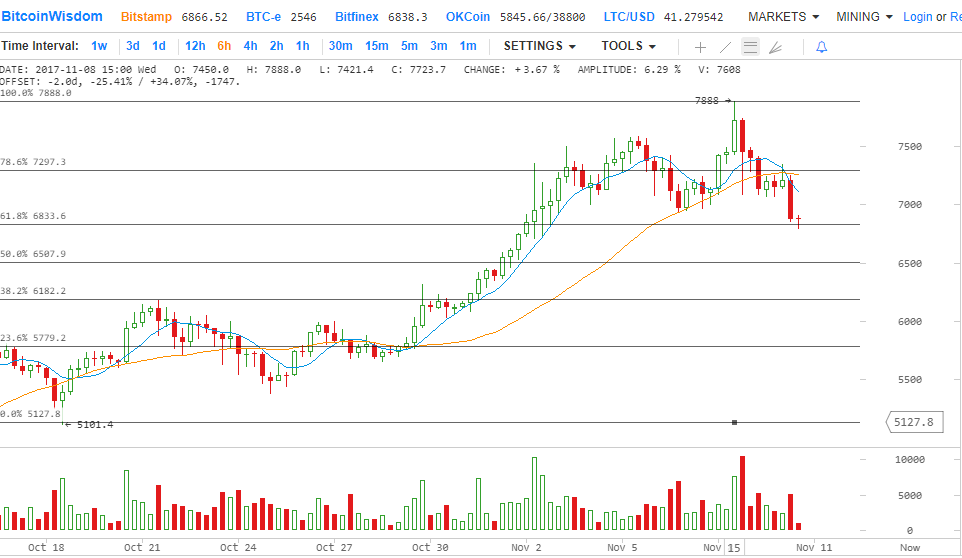
Task: Expand the MARKETS dropdown menu
Action: 783,17
